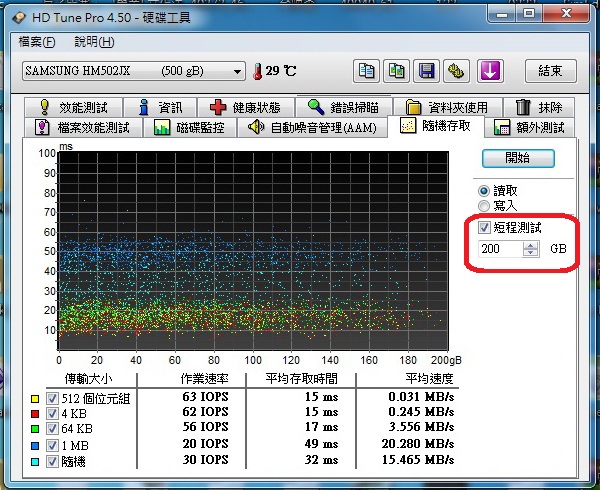Screen dimensions: 600x490
Task: Switch to the 磁碟監控 disk monitor tab
Action: tap(190, 127)
